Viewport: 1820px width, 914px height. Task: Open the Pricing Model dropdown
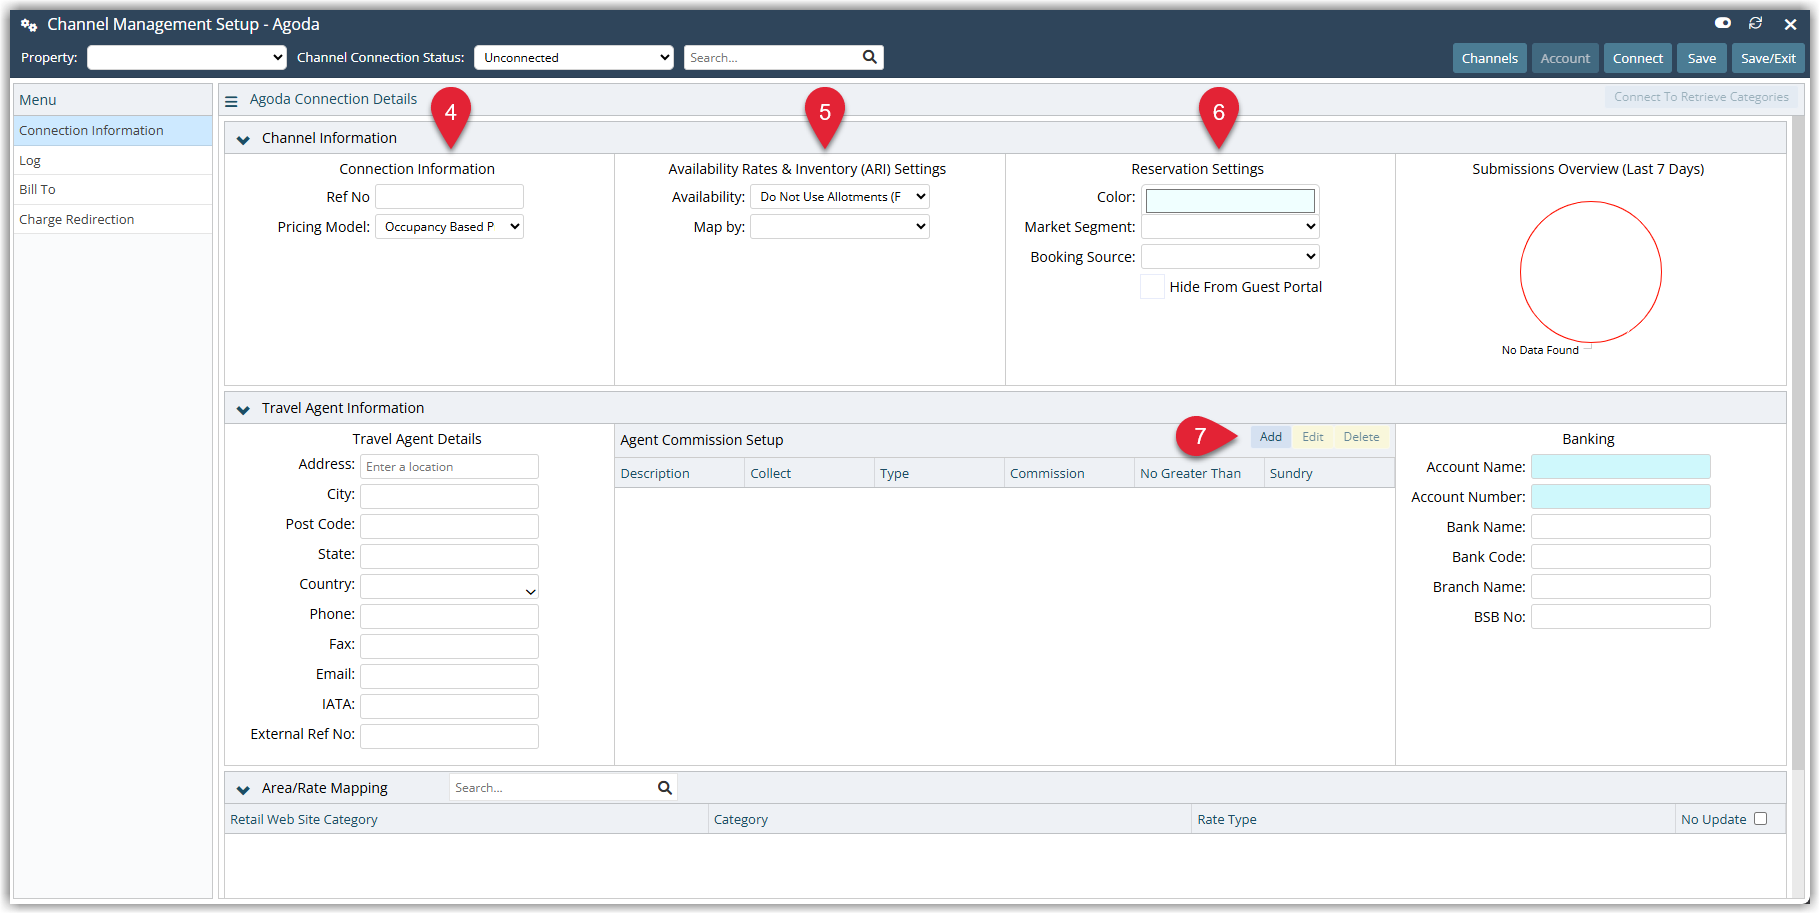coord(450,227)
